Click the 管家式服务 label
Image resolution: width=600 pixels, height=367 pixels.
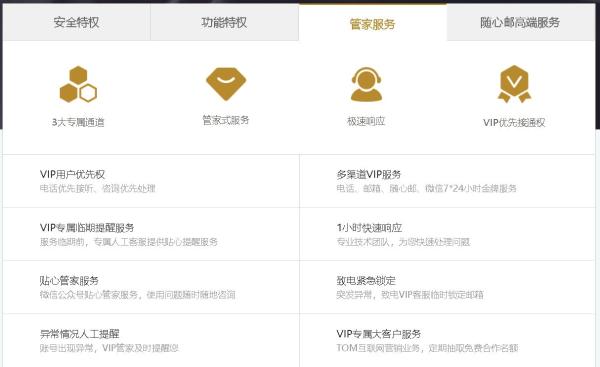[x=226, y=120]
